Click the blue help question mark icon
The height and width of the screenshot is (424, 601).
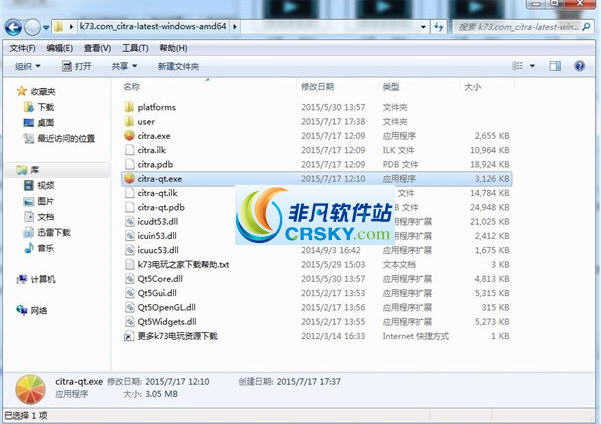(580, 66)
